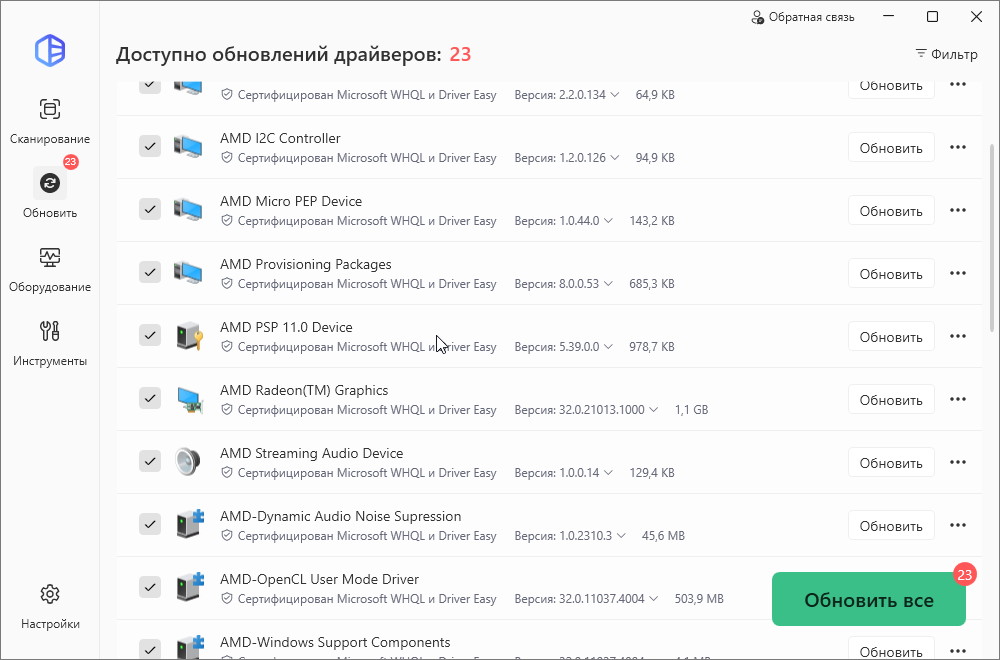1000x660 pixels.
Task: Uncheck the AMD-Dynamic Audio Noise Supression checkbox
Action: [x=150, y=525]
